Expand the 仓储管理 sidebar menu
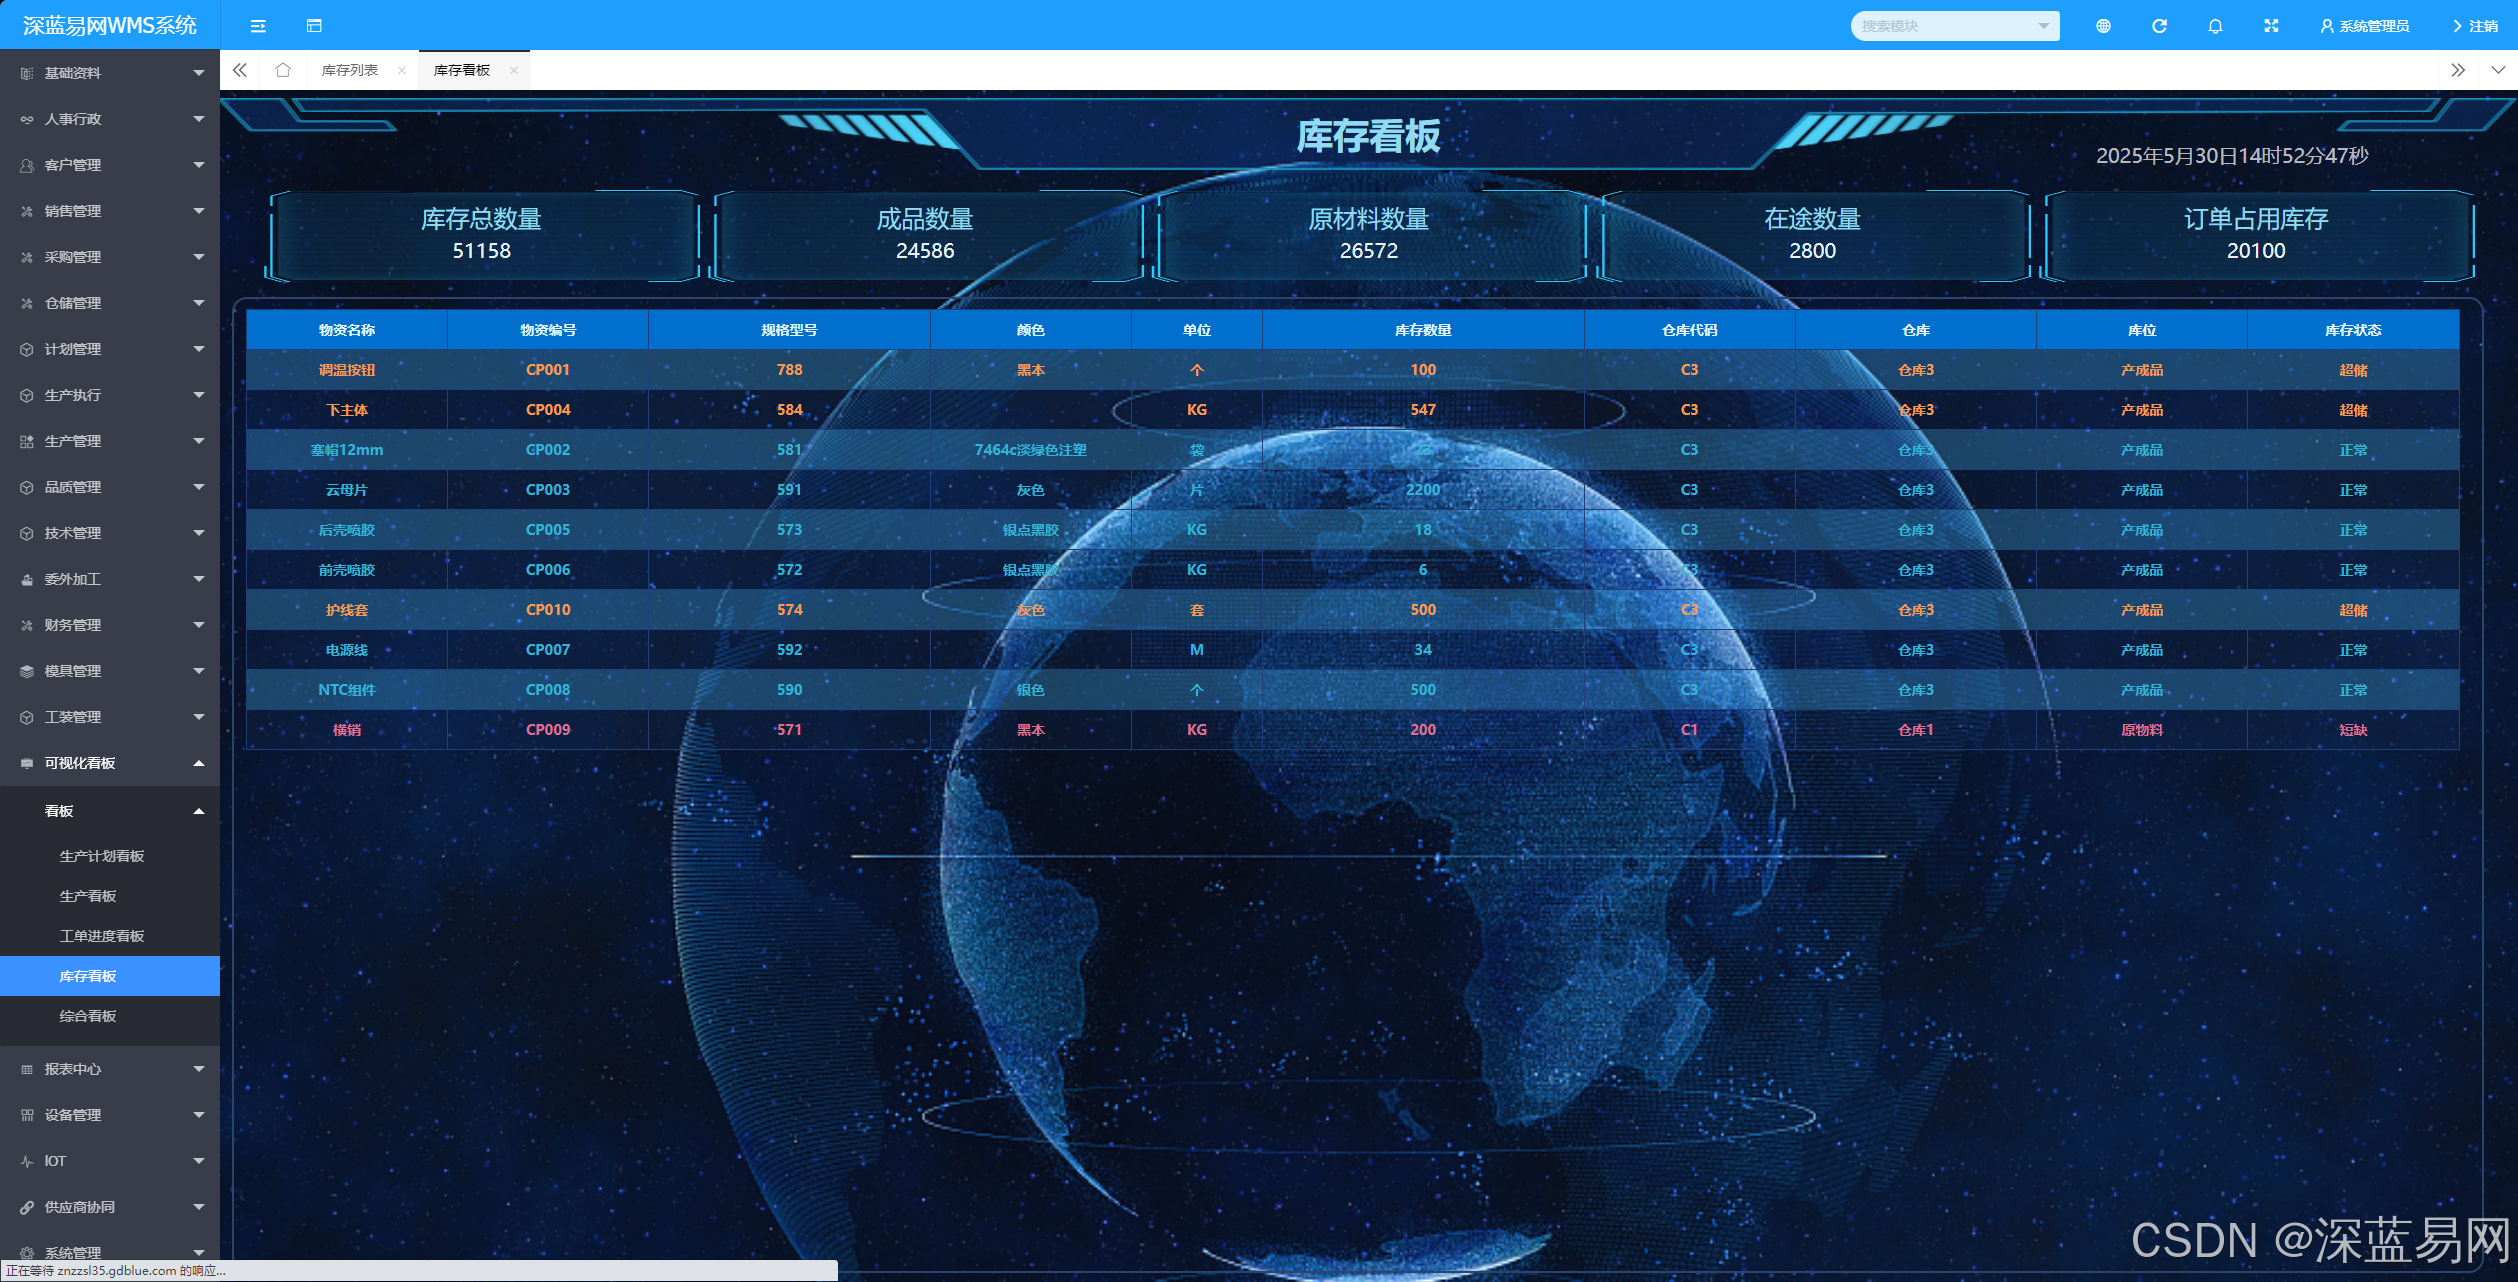2518x1282 pixels. [109, 303]
